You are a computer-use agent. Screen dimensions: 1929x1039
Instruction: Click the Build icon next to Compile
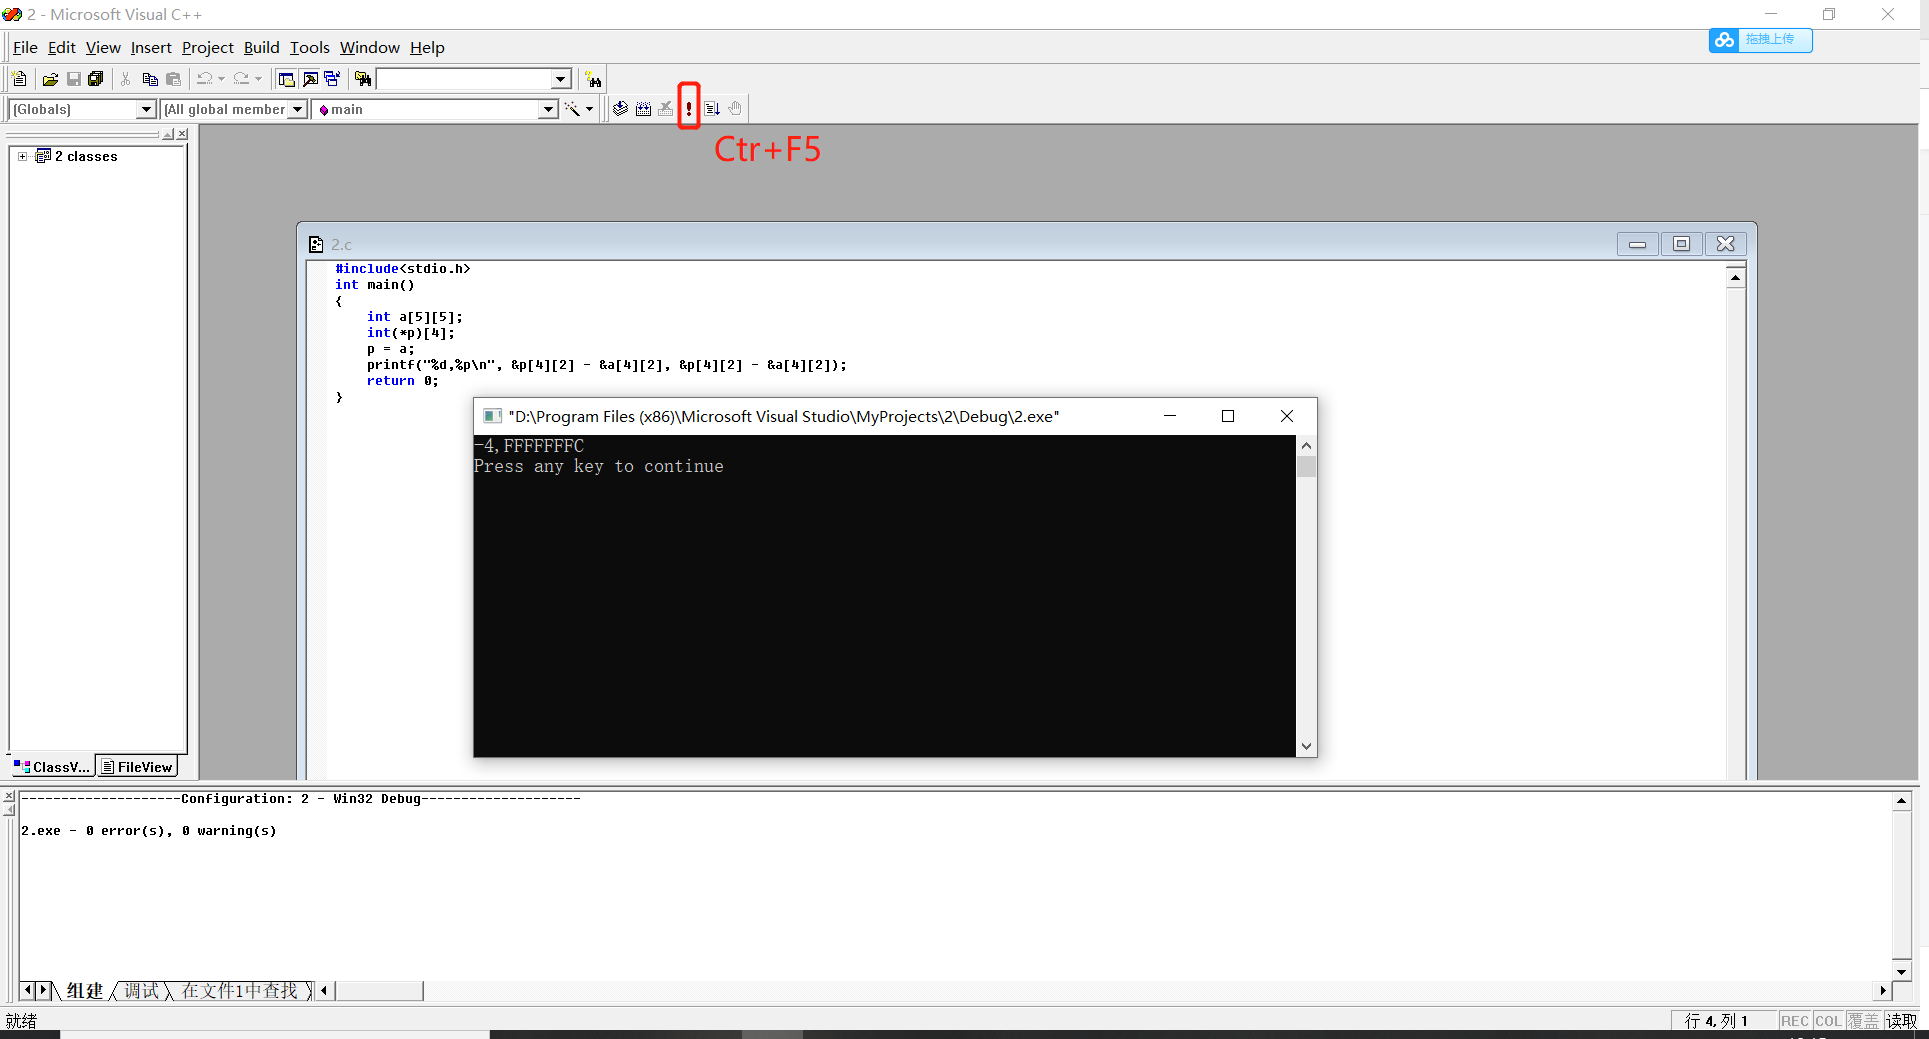642,108
